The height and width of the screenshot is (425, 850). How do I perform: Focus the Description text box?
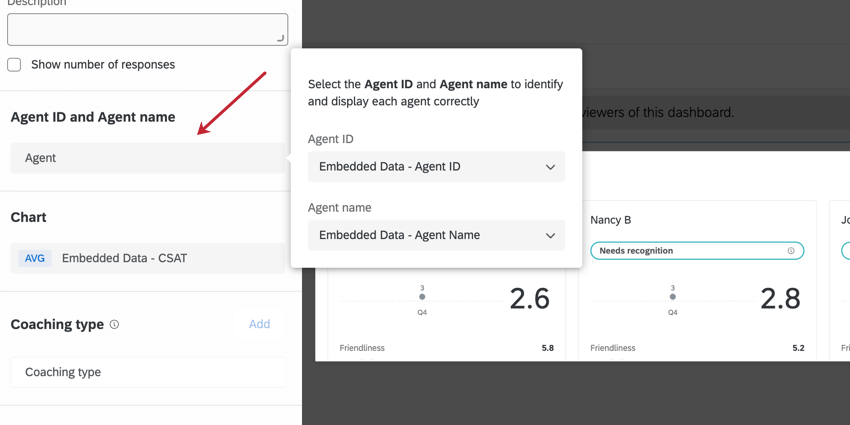[x=147, y=29]
